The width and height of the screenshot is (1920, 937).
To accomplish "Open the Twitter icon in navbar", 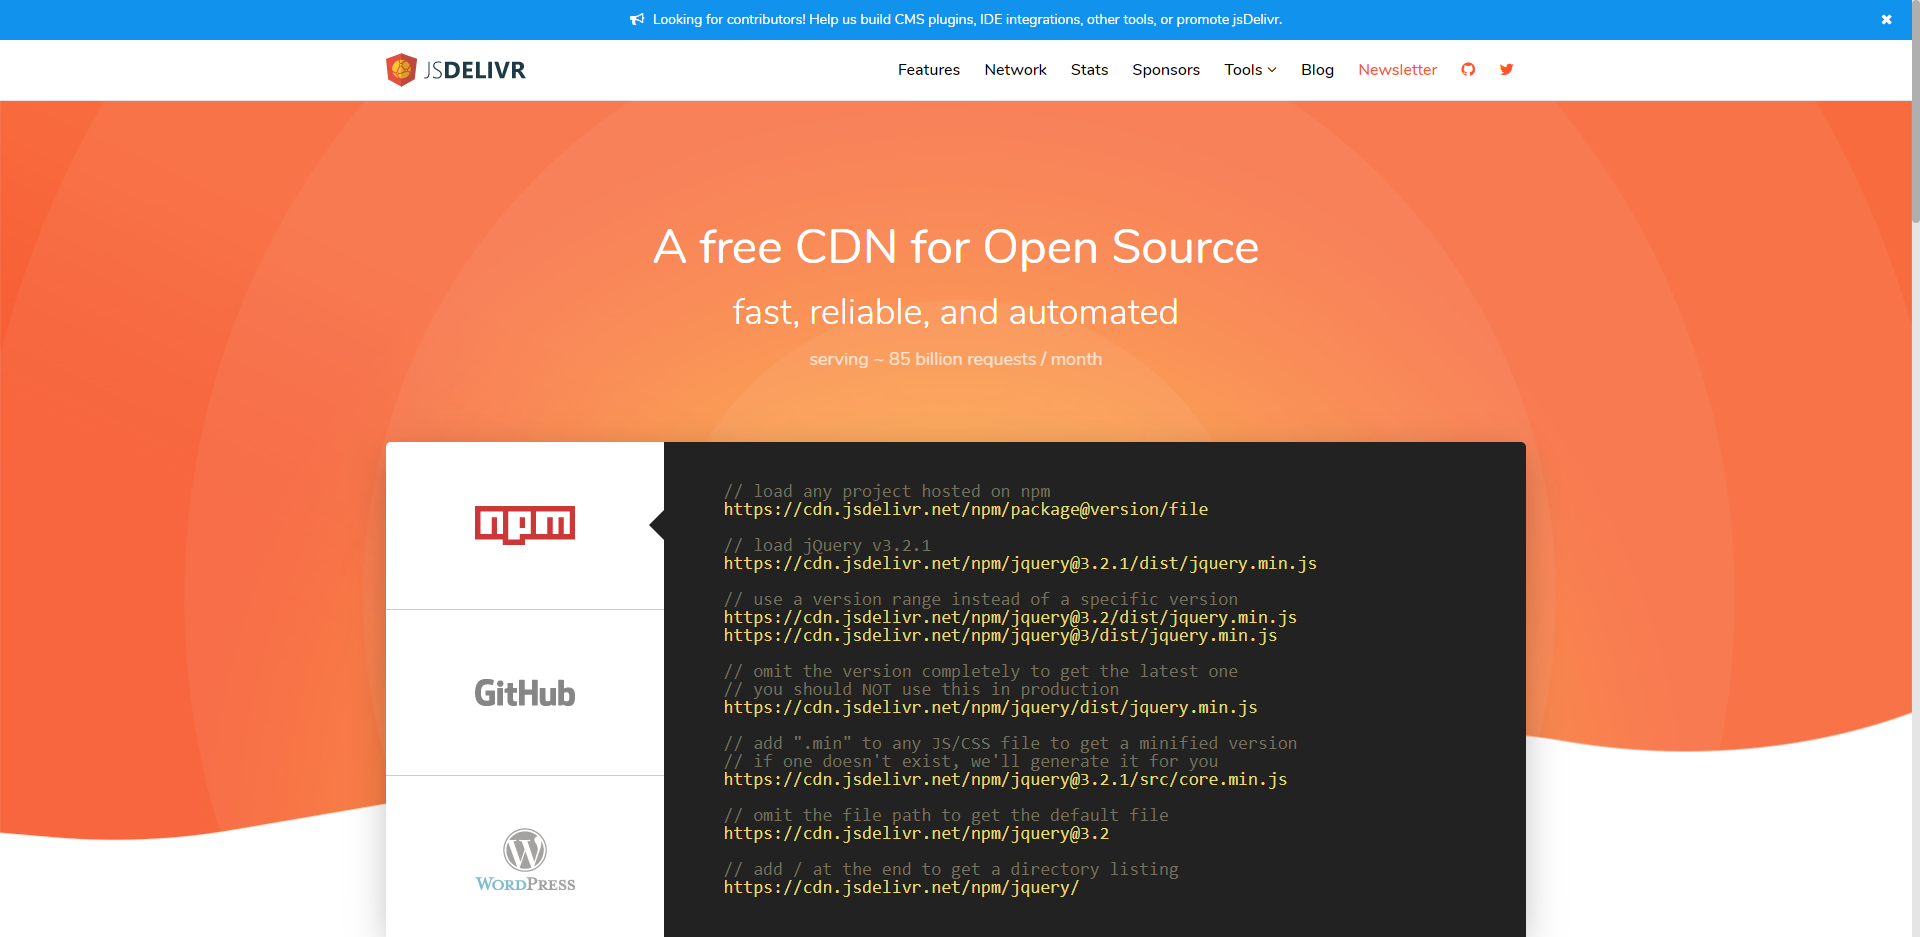I will pyautogui.click(x=1506, y=70).
